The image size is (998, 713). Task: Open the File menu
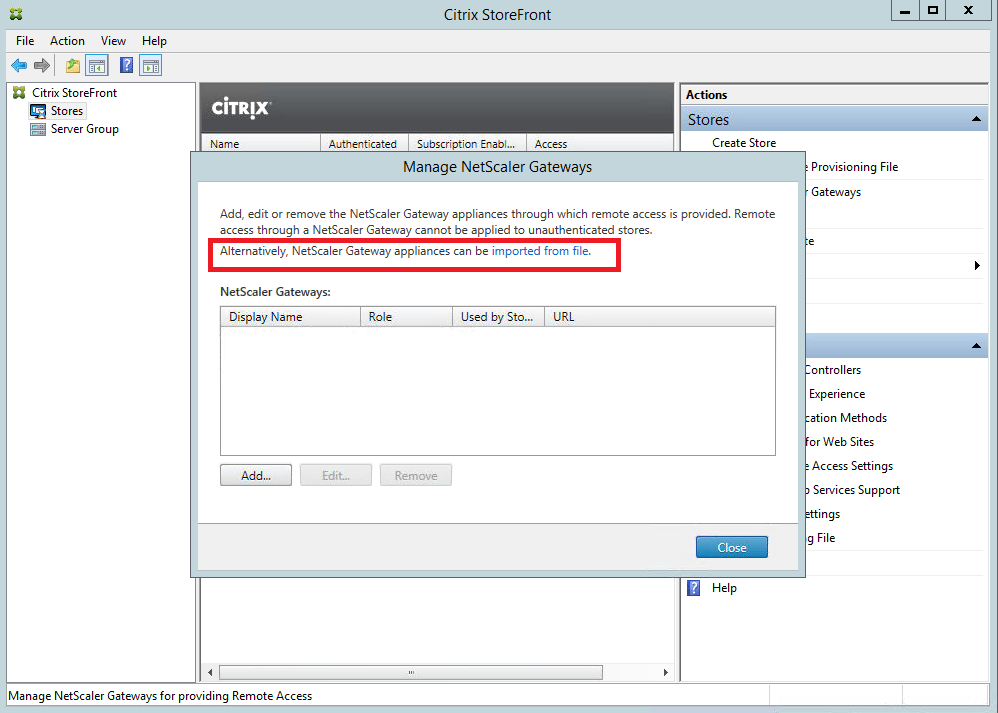25,41
